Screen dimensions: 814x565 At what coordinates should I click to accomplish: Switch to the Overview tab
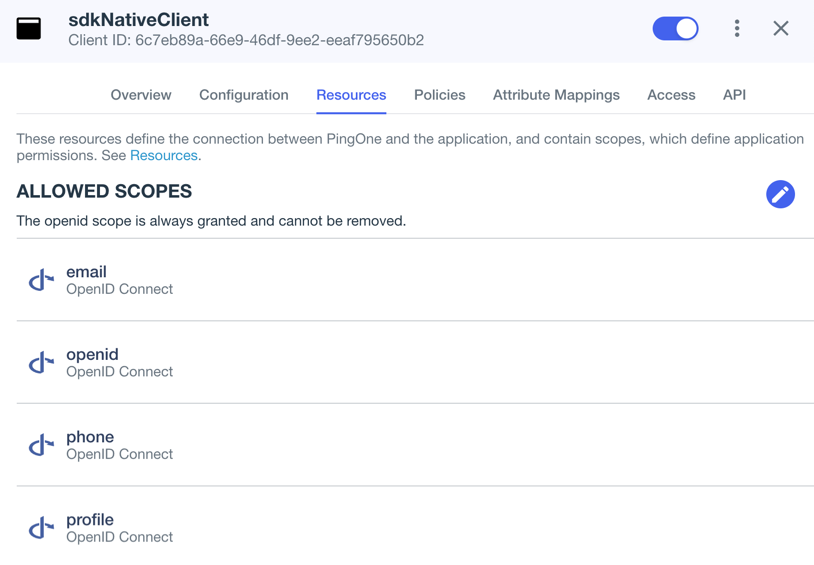(141, 95)
